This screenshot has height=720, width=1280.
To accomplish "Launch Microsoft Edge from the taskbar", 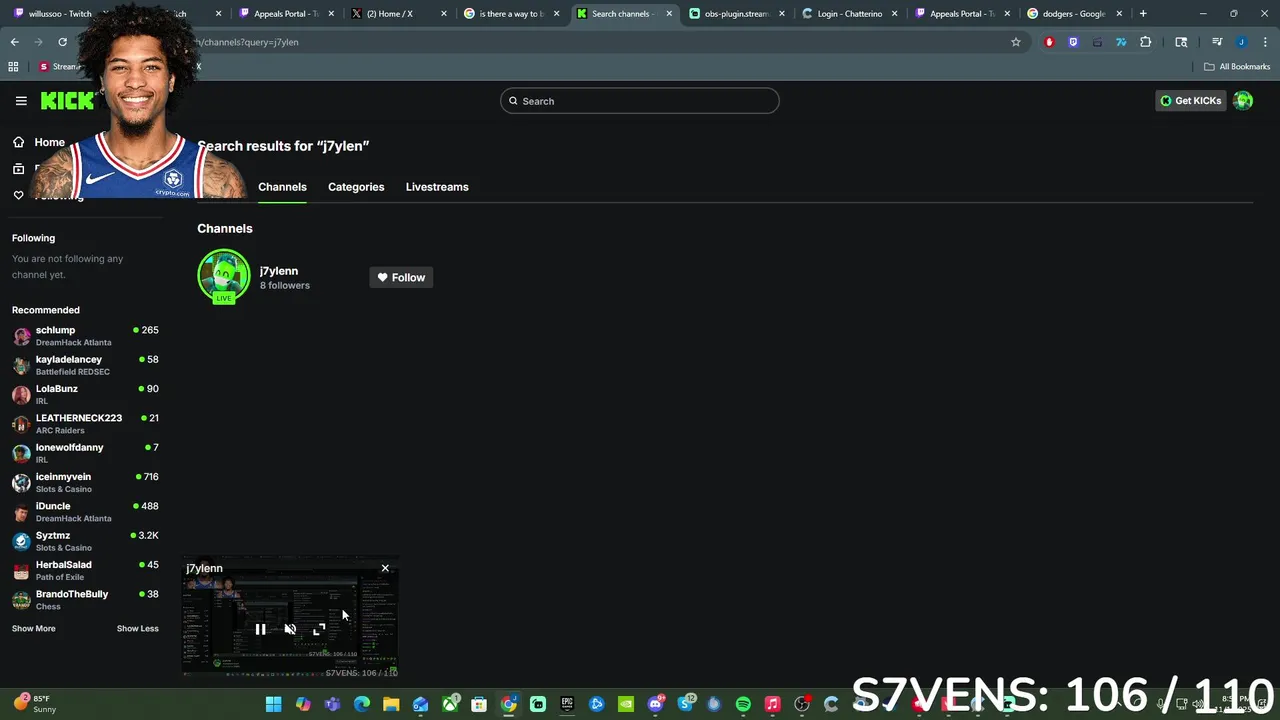I will click(x=362, y=704).
